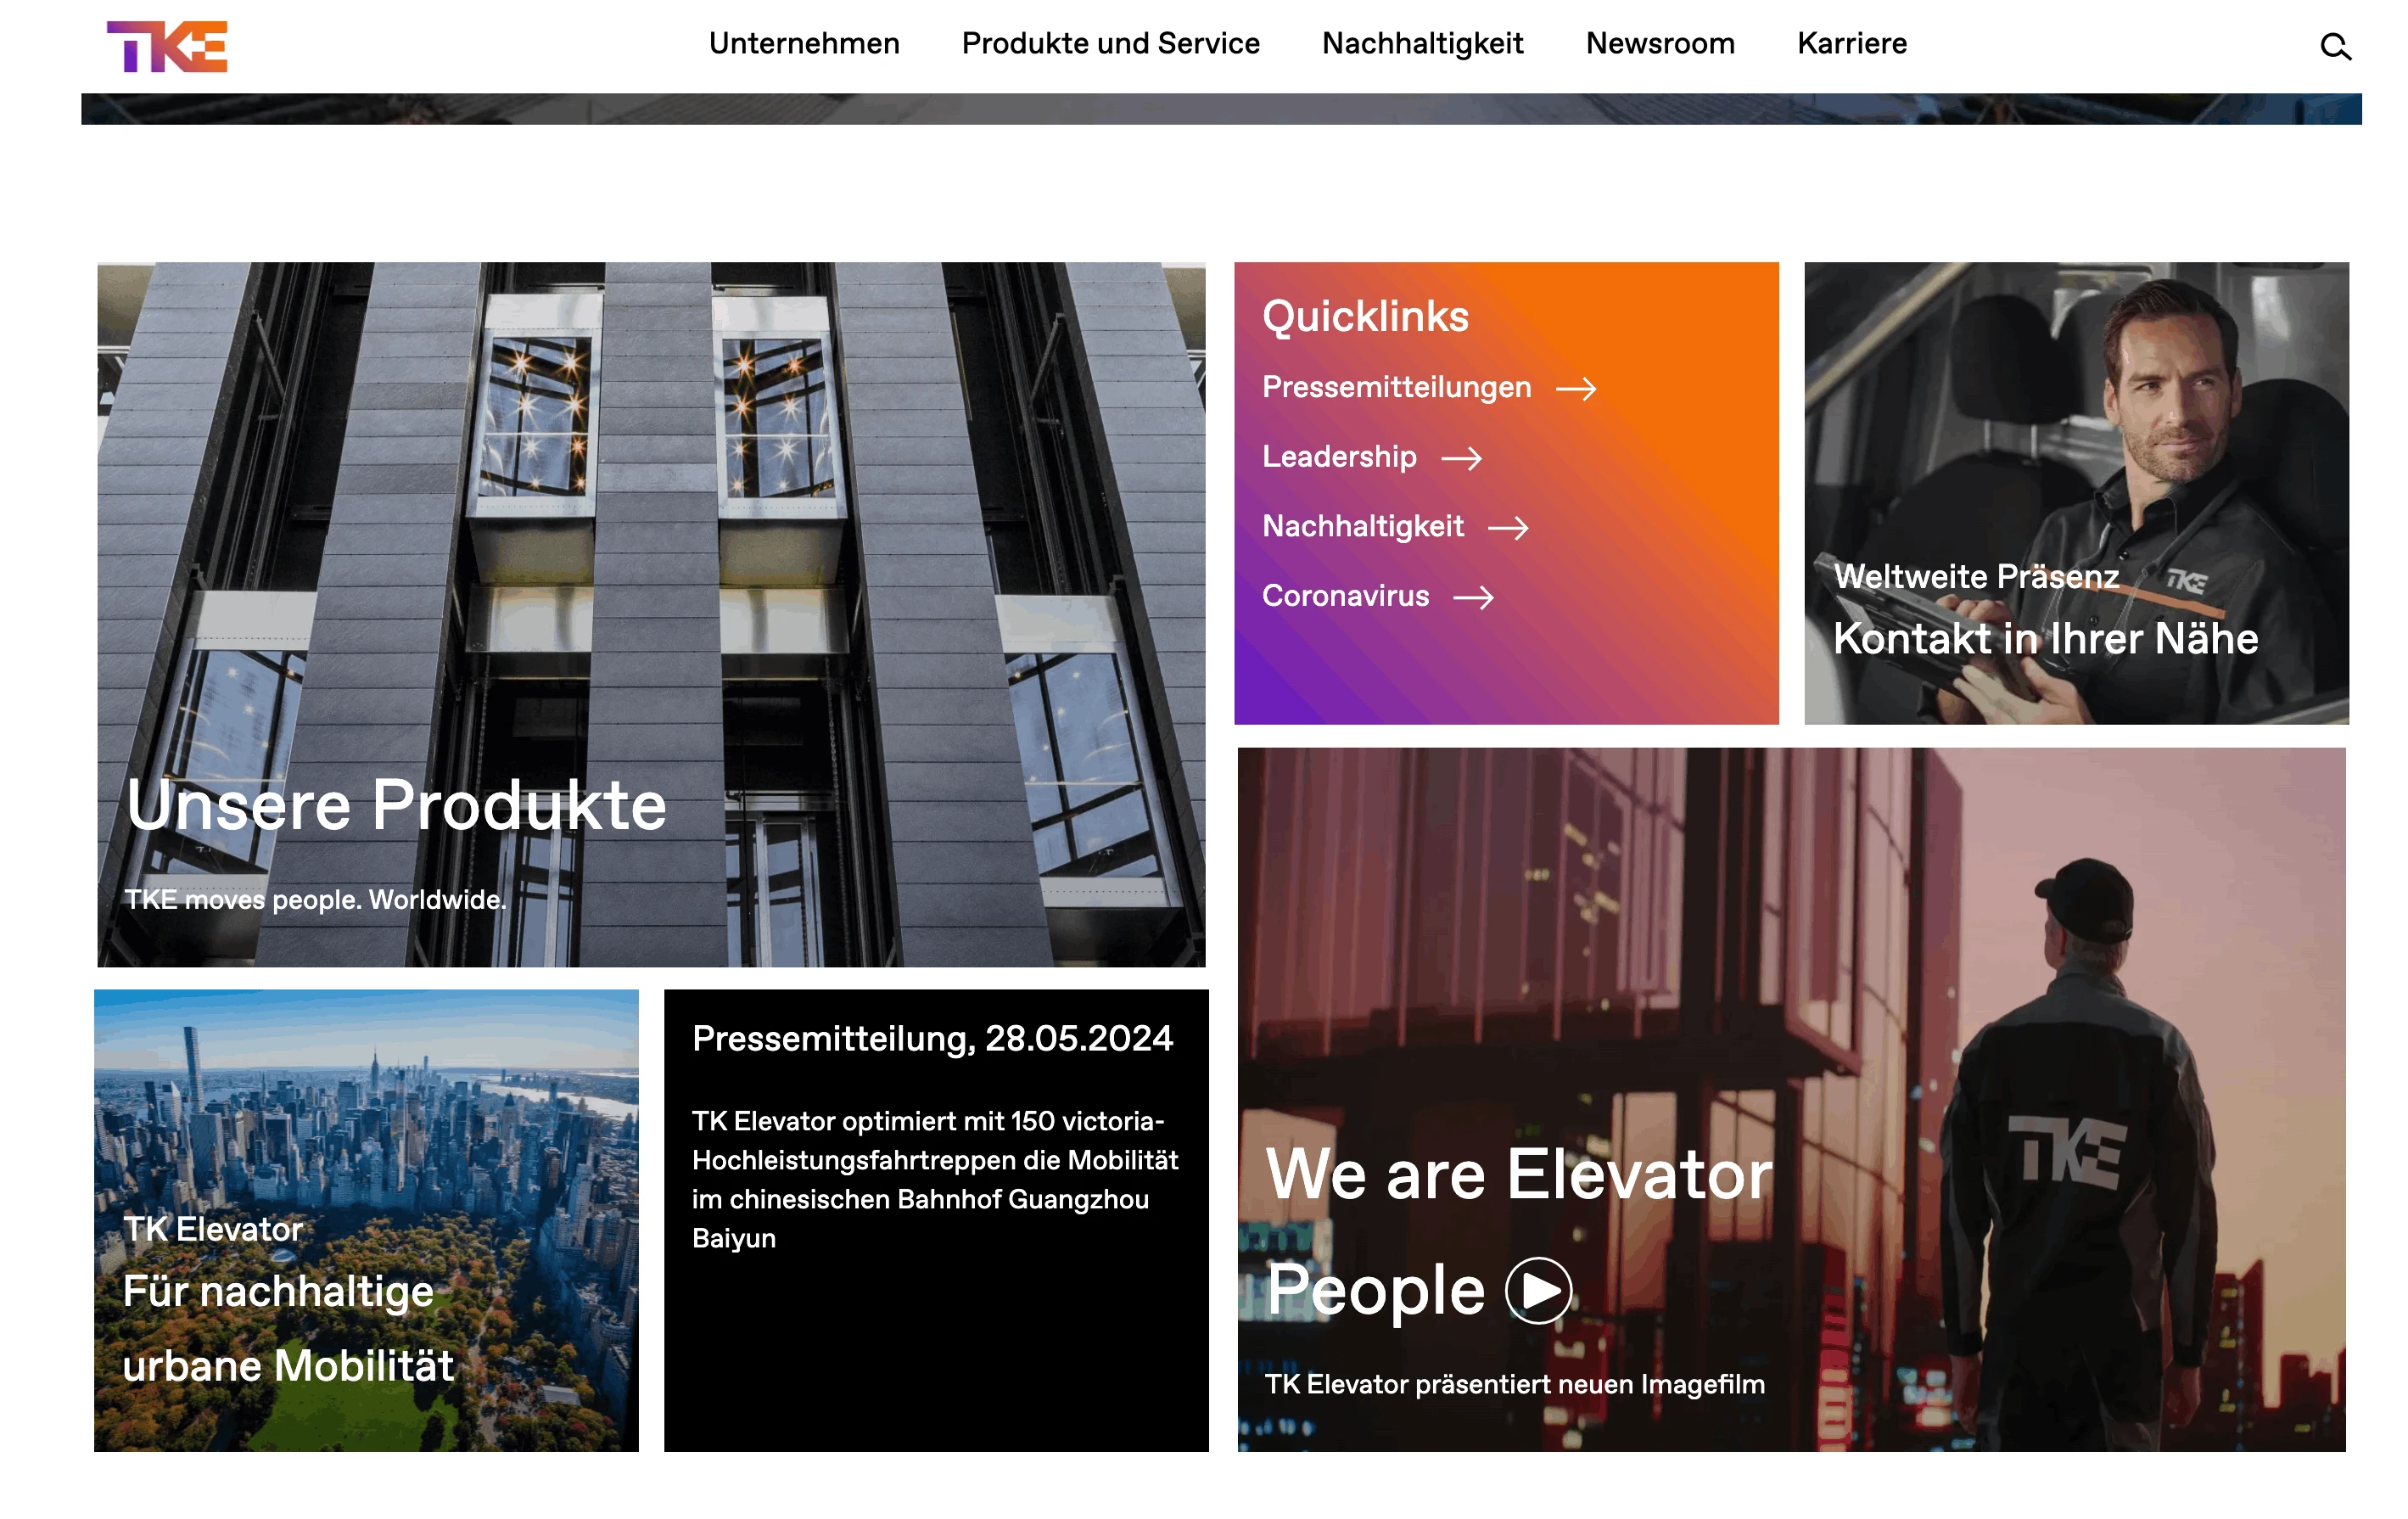This screenshot has height=1519, width=2408.
Task: Play the We are Elevator People video
Action: point(1538,1290)
